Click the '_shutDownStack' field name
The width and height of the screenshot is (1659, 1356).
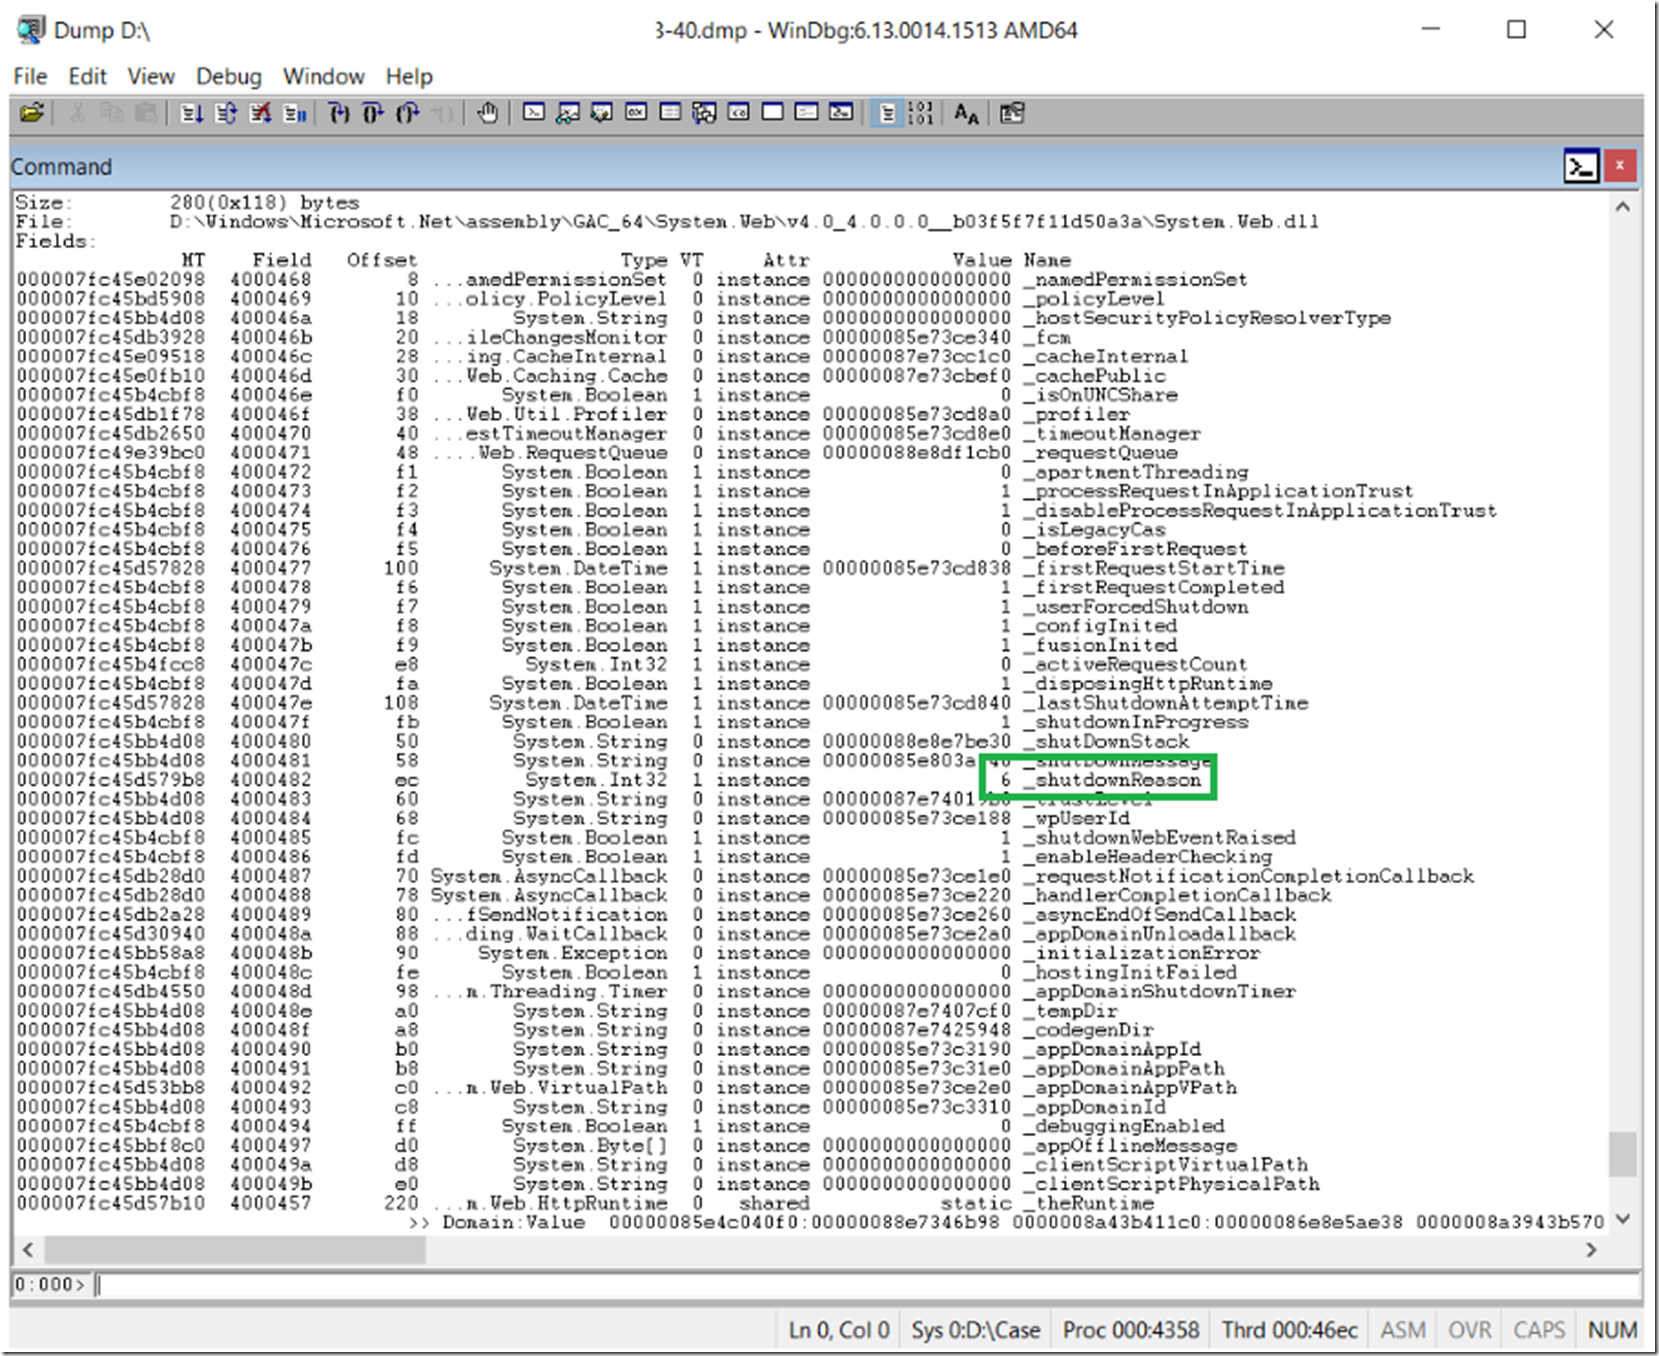pyautogui.click(x=1106, y=741)
